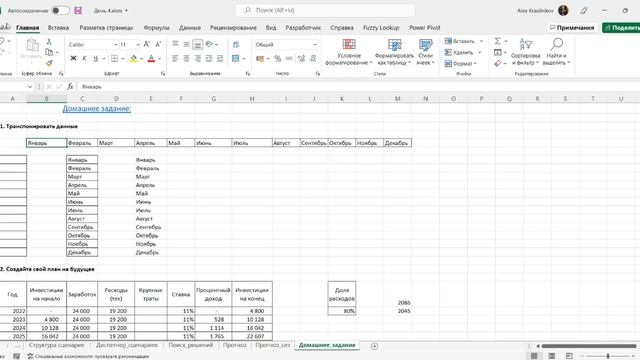
Task: Open Условное форматирование menu
Action: coord(349,52)
